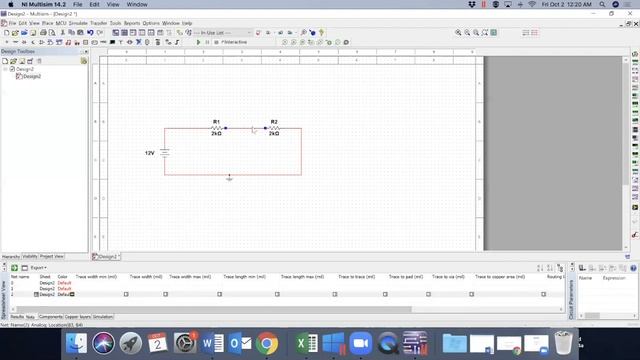
Task: Open Zoom from the Dock
Action: pyautogui.click(x=361, y=343)
